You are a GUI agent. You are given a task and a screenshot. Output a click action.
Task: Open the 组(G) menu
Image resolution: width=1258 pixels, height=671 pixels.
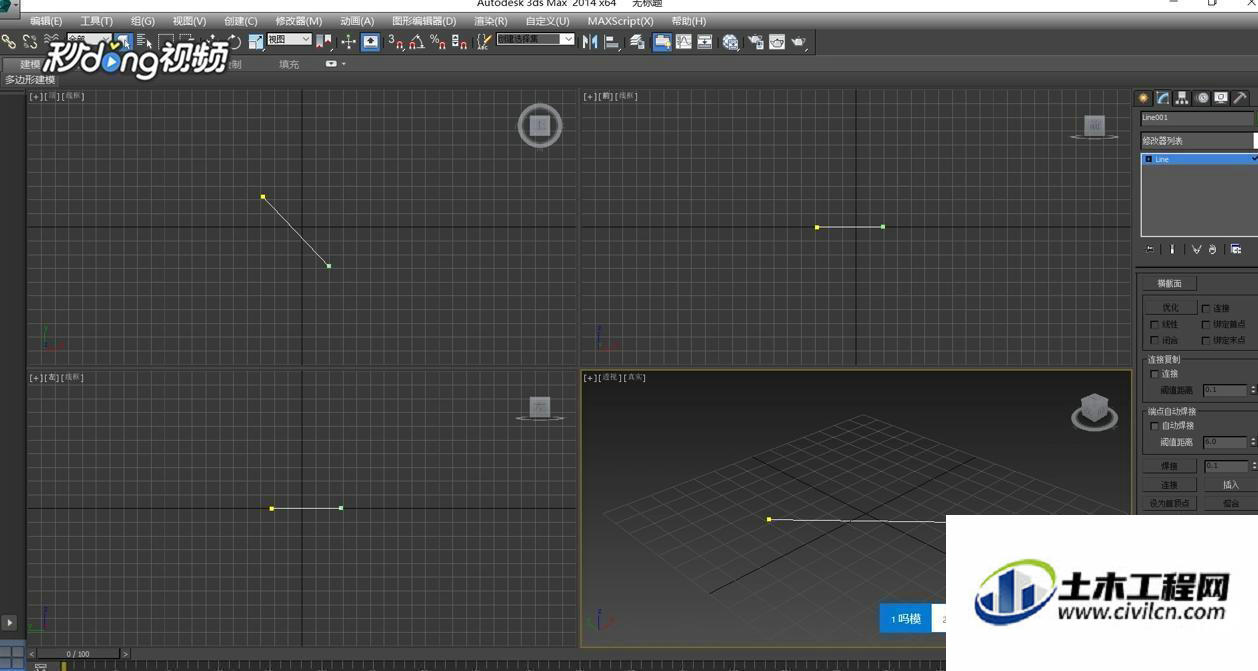(143, 21)
